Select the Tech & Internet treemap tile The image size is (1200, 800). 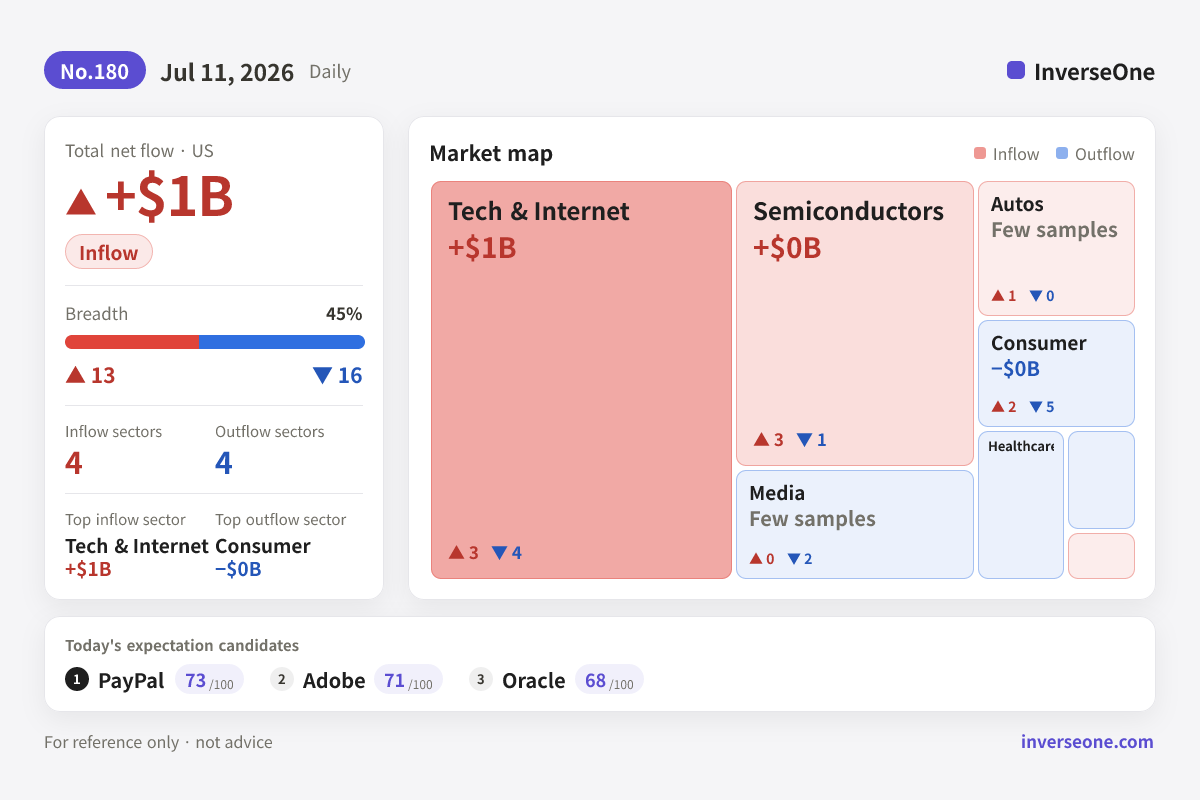click(582, 380)
